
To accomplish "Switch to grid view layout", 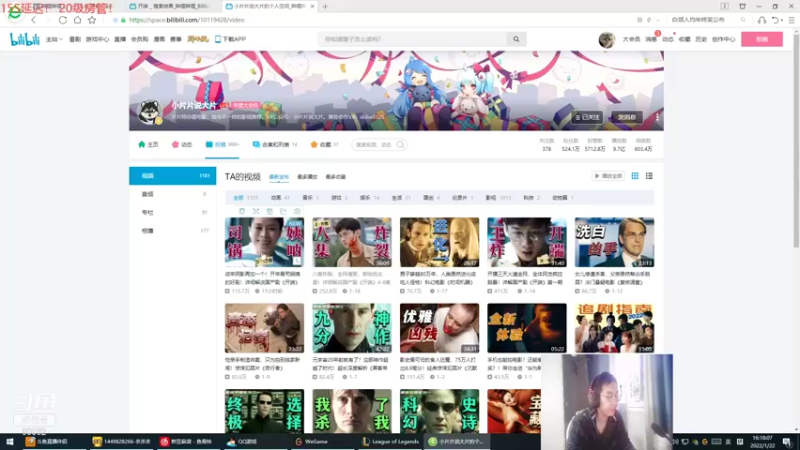I will (635, 176).
